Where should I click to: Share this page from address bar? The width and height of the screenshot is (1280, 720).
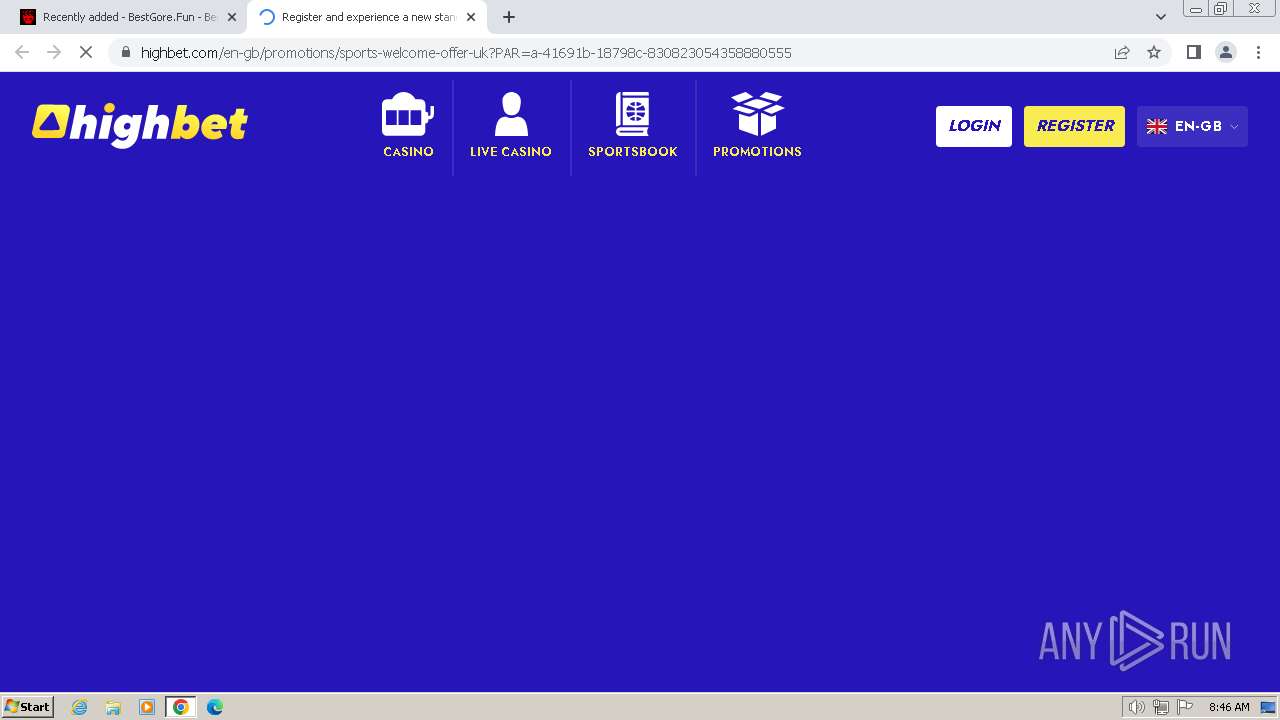[x=1122, y=52]
